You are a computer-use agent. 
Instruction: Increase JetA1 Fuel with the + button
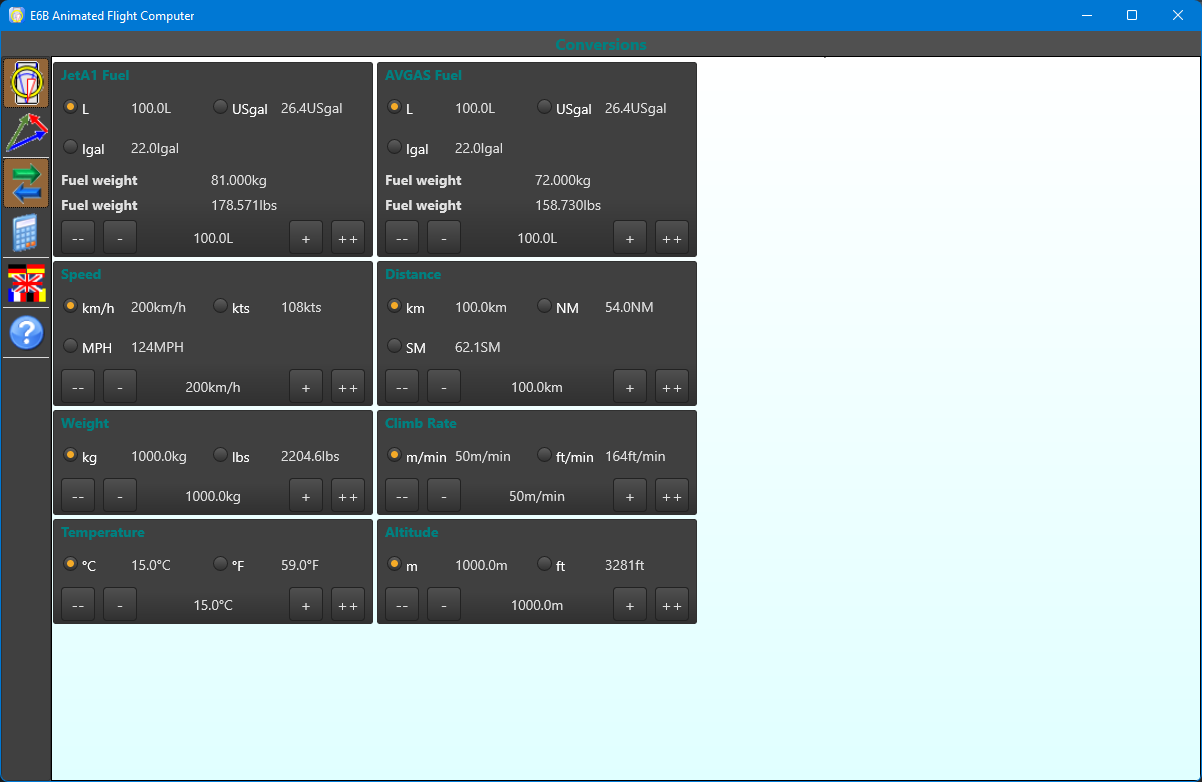click(306, 238)
